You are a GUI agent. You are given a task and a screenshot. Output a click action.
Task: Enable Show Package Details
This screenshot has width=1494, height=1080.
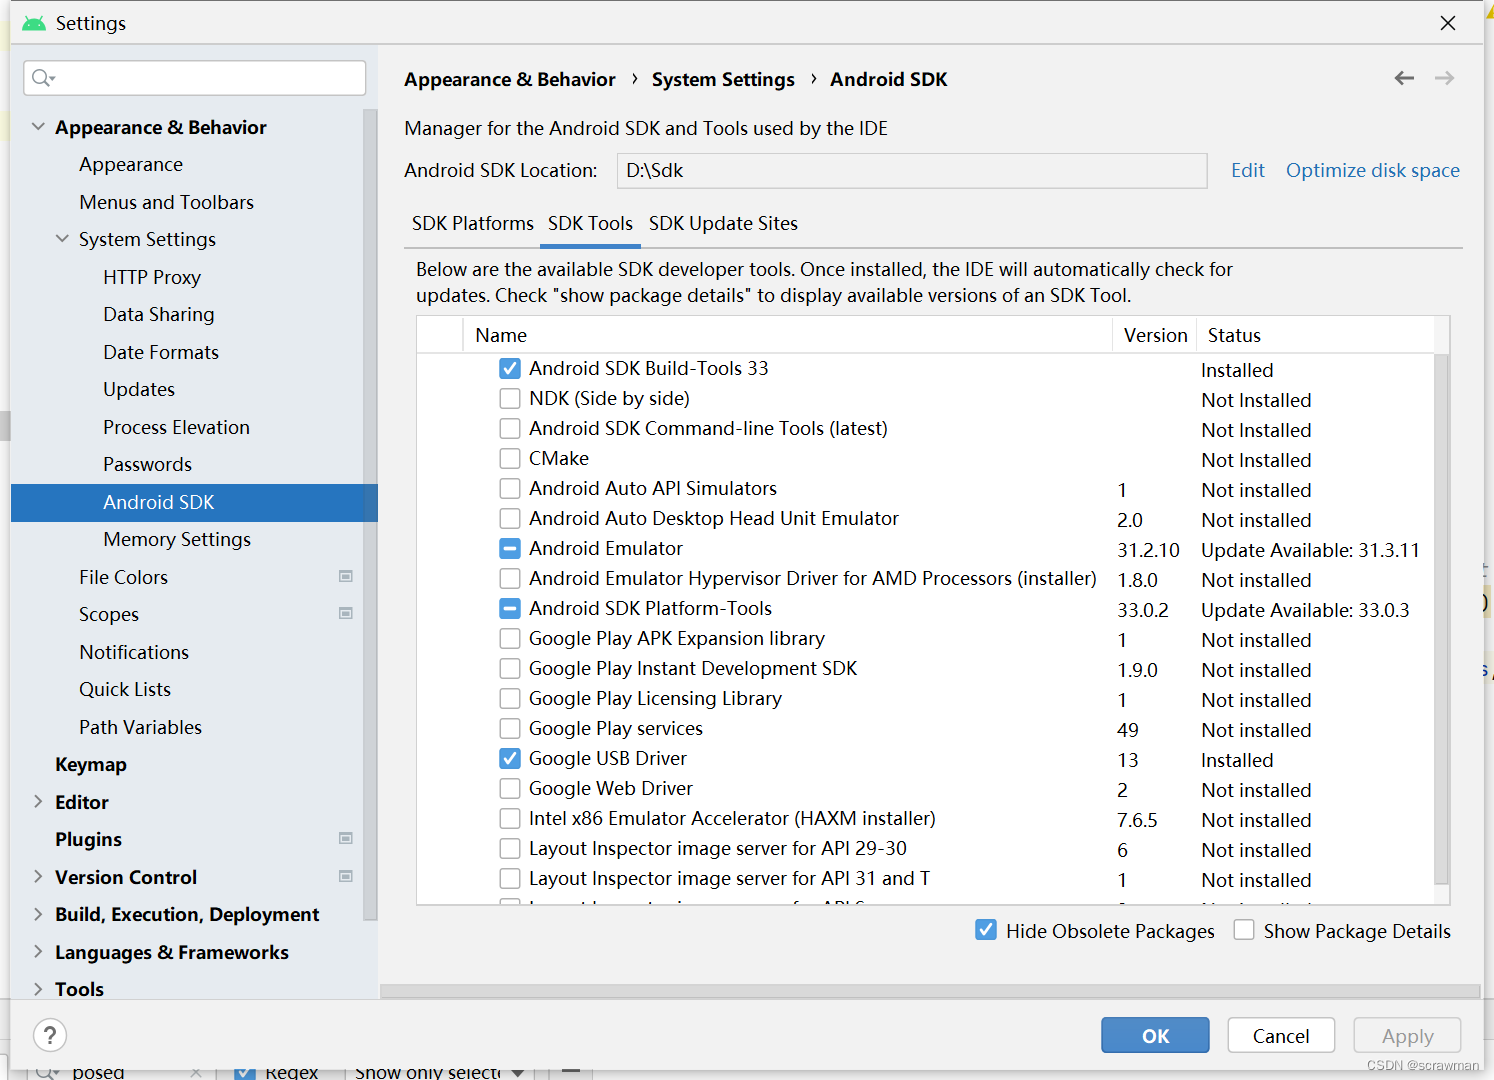1244,930
